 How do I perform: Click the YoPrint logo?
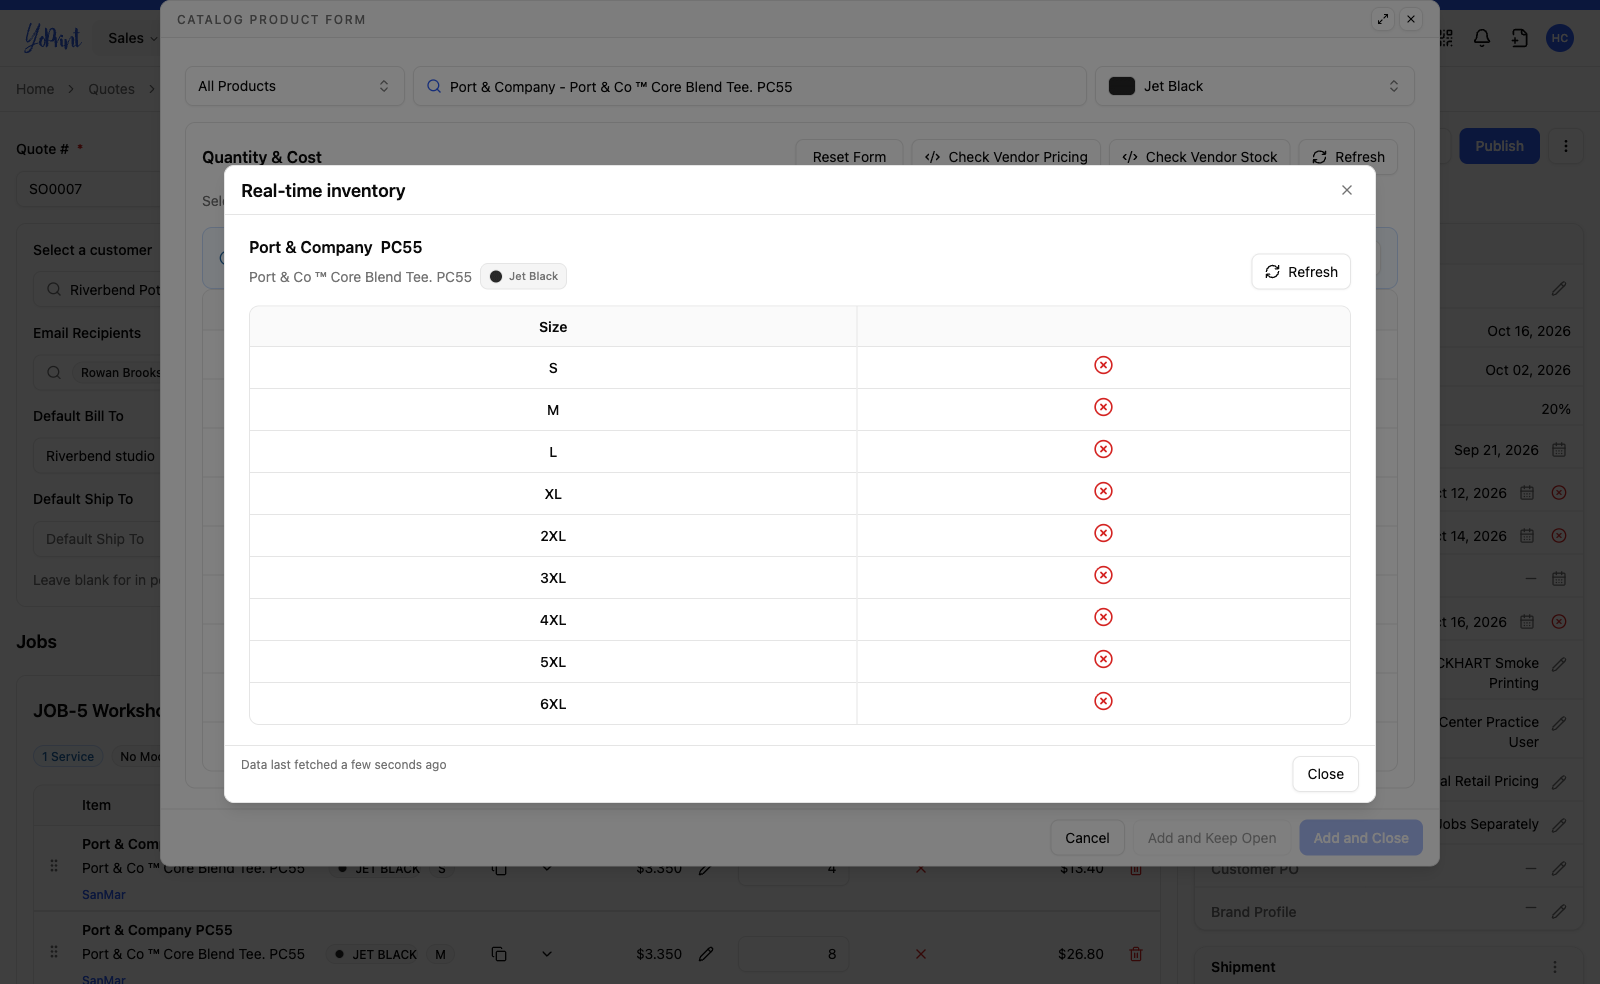click(52, 38)
